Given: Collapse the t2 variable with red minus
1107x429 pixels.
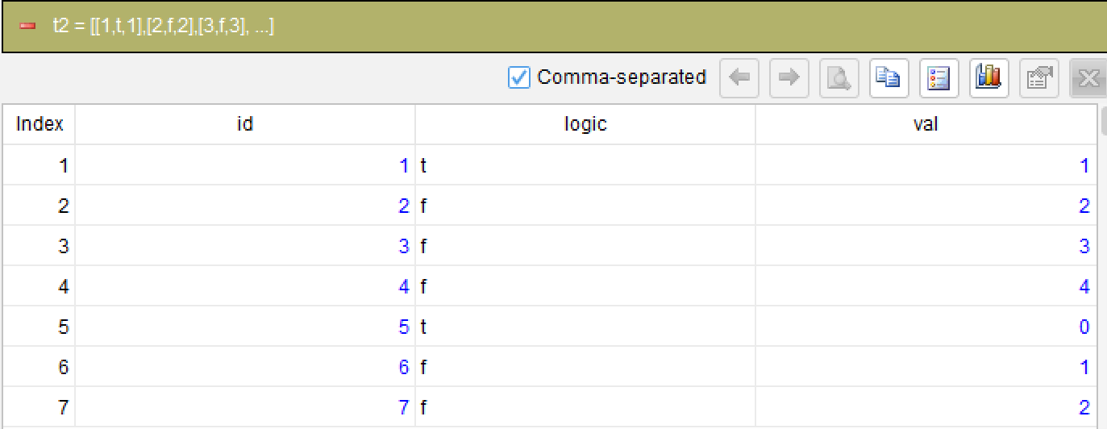Looking at the screenshot, I should [x=28, y=27].
